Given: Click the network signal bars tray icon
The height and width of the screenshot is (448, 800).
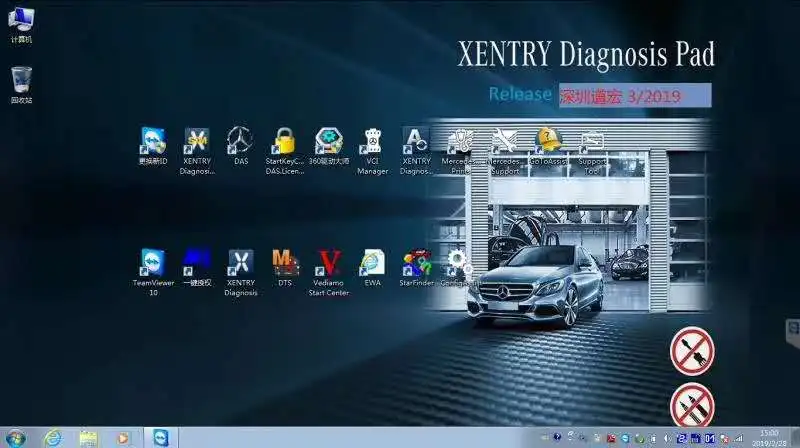Looking at the screenshot, I should 738,438.
